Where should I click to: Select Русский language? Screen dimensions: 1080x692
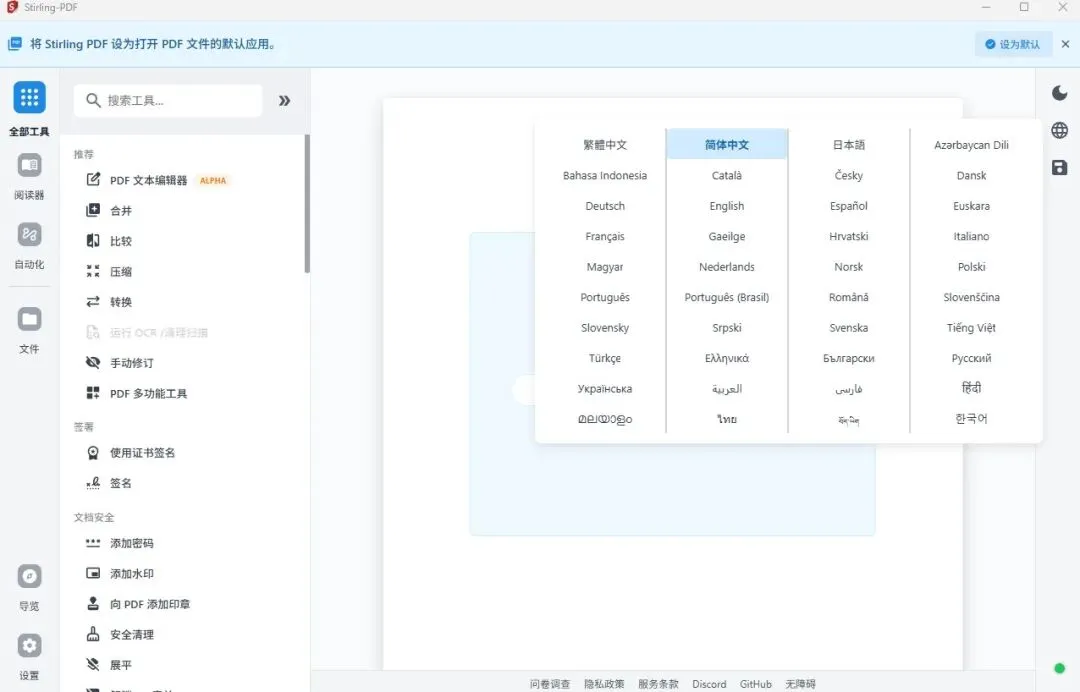(x=971, y=358)
